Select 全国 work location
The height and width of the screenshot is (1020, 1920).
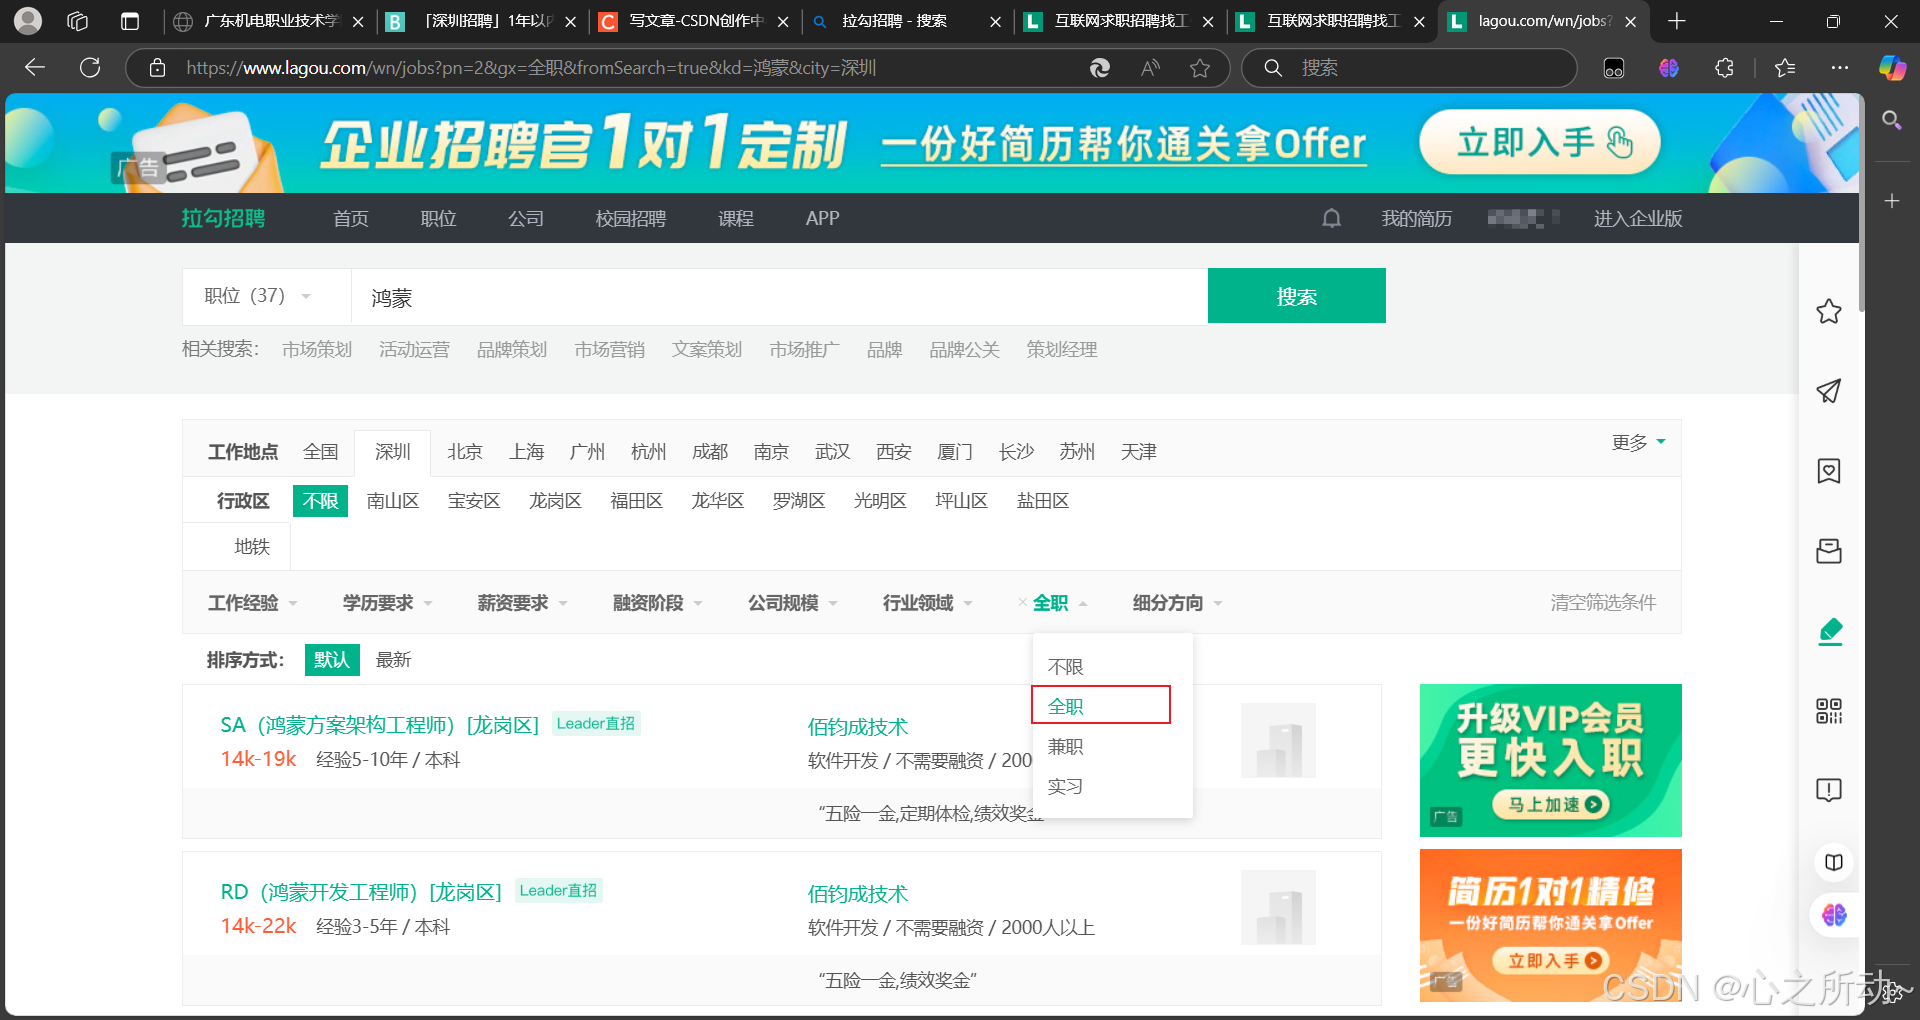pos(320,452)
